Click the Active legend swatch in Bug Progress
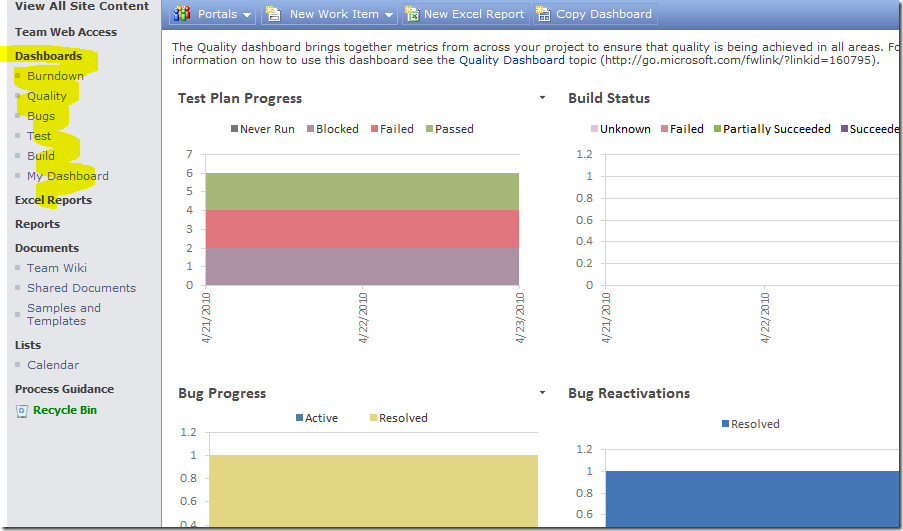The width and height of the screenshot is (903, 531). click(299, 418)
